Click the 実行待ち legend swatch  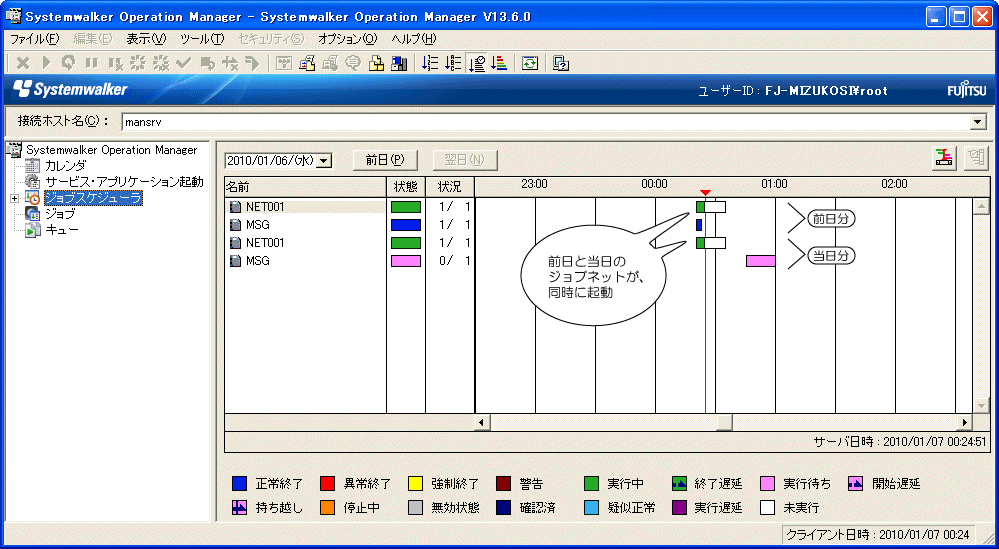[768, 484]
